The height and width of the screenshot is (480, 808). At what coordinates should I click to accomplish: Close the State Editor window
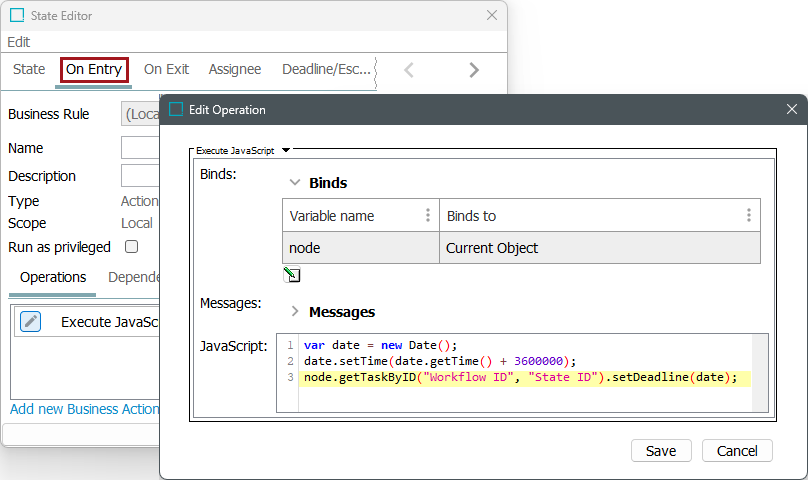pos(491,15)
